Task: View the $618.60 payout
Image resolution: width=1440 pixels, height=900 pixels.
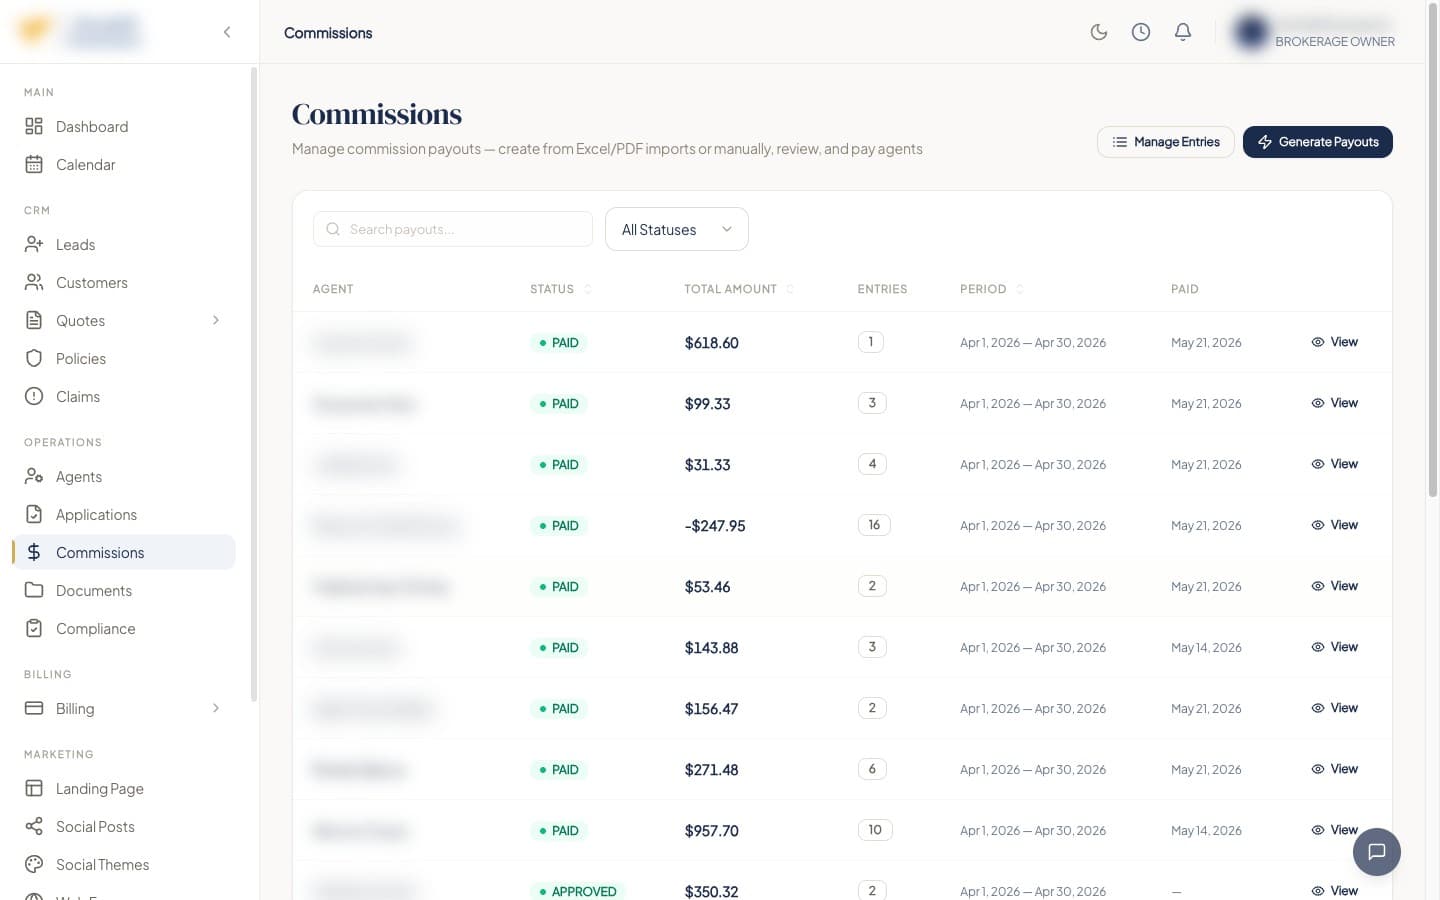Action: coord(1335,342)
